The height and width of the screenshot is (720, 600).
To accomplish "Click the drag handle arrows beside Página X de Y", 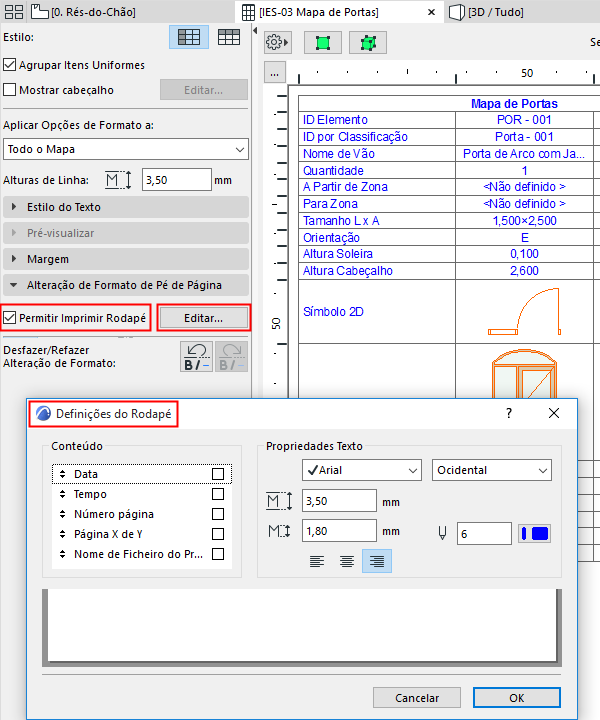I will coord(63,534).
